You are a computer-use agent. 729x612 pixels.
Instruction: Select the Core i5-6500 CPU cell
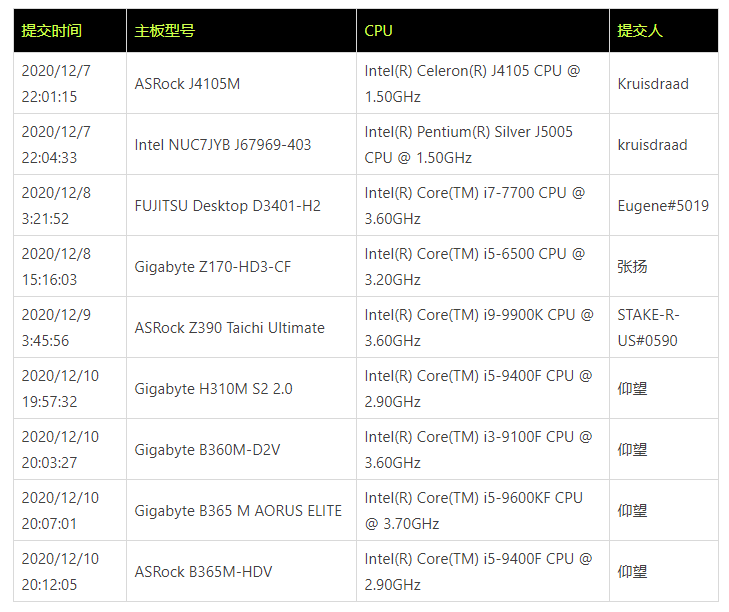click(483, 266)
